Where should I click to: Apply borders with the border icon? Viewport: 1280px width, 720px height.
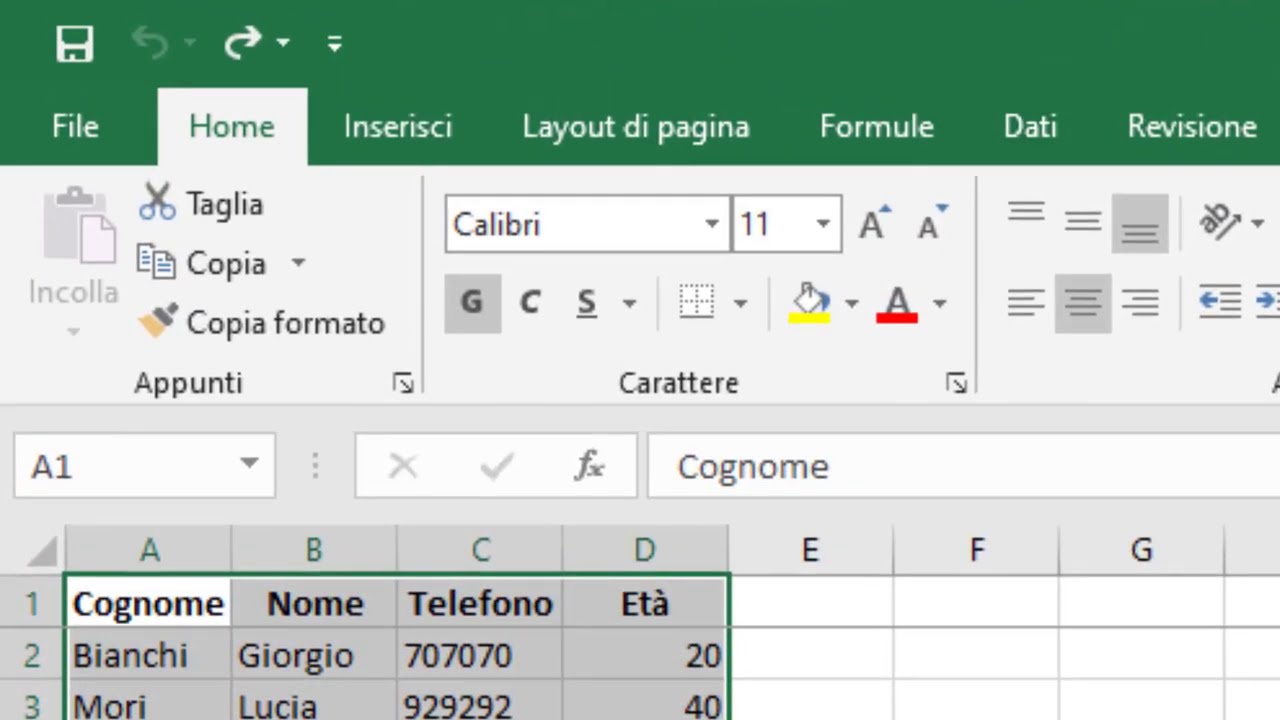[696, 303]
